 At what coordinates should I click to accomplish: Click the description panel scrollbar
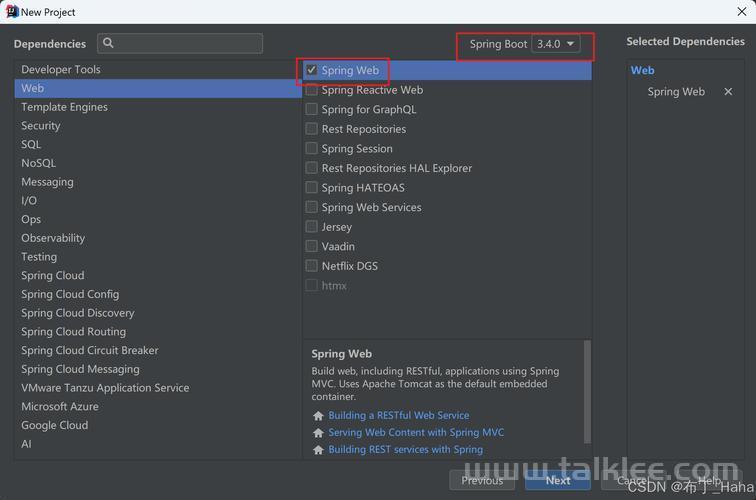pos(587,392)
